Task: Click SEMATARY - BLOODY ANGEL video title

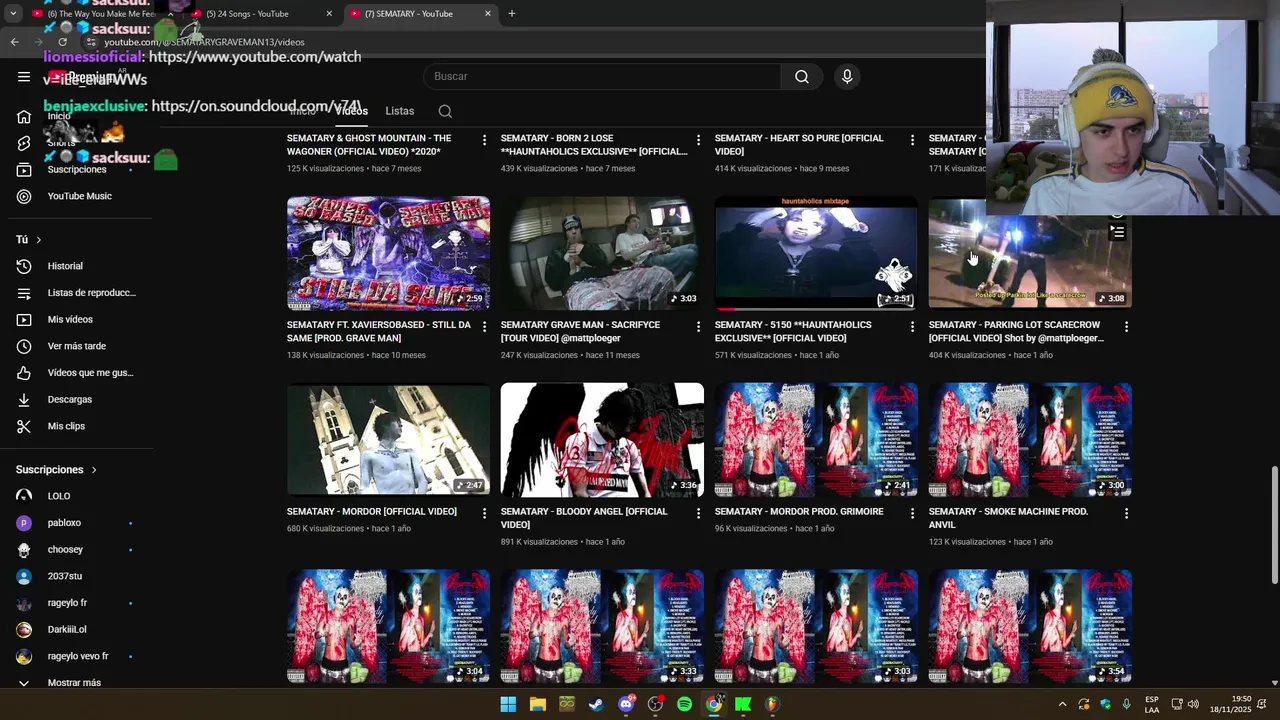Action: click(584, 518)
